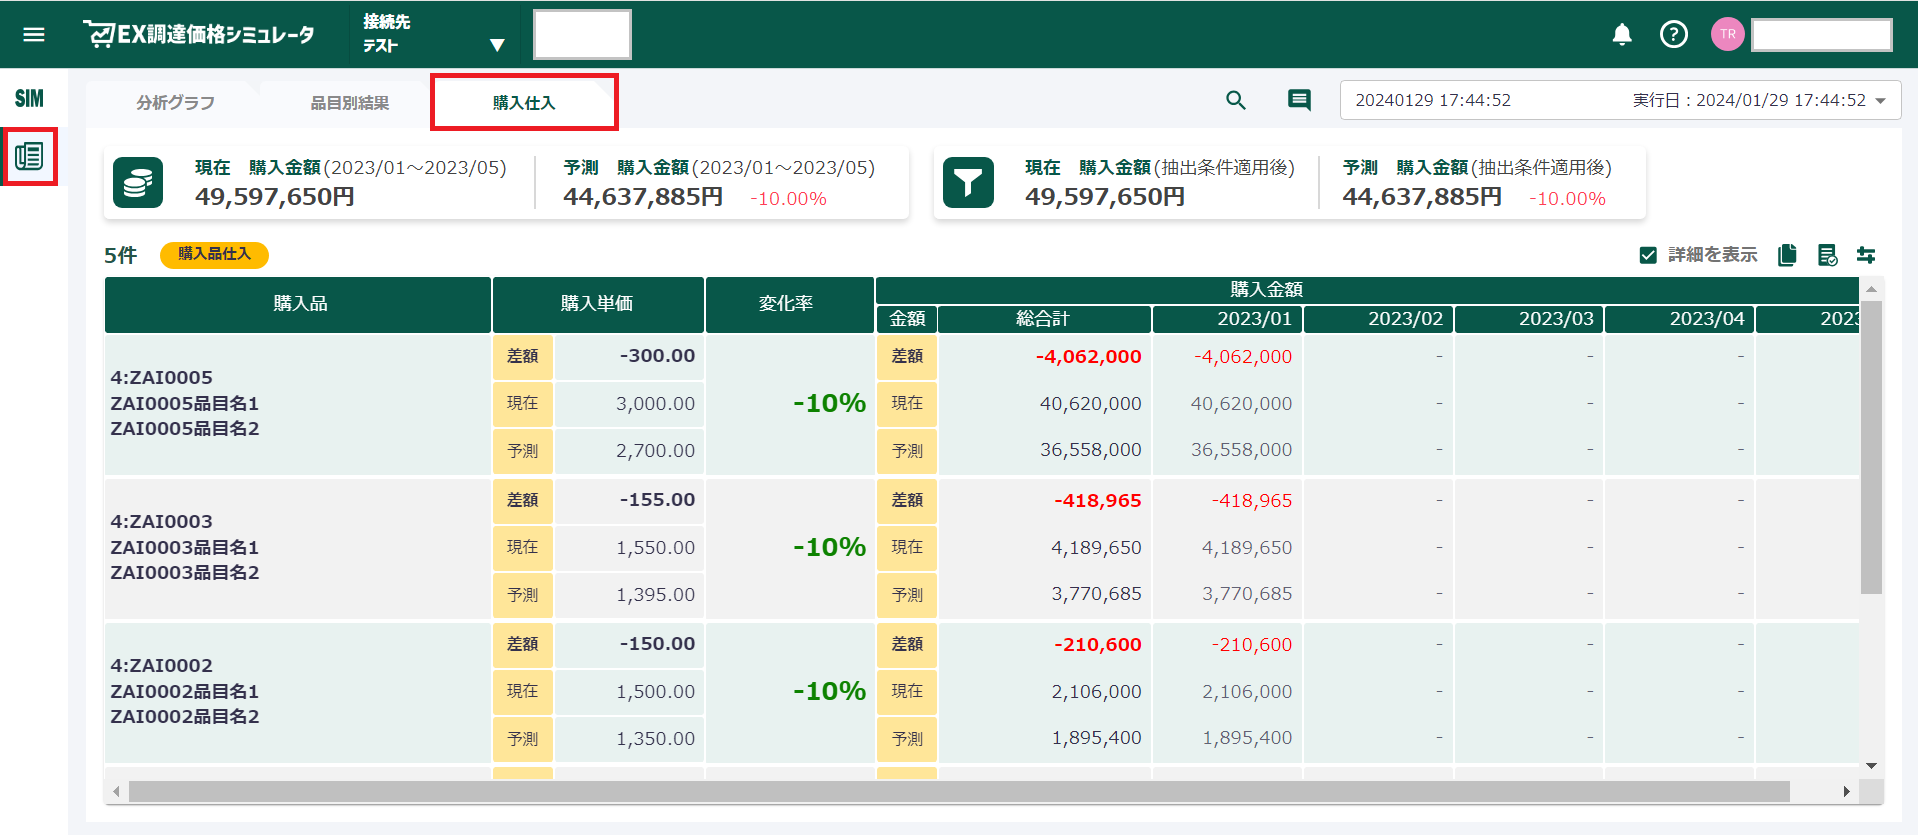Click the table scroll up arrow

[x=1871, y=289]
